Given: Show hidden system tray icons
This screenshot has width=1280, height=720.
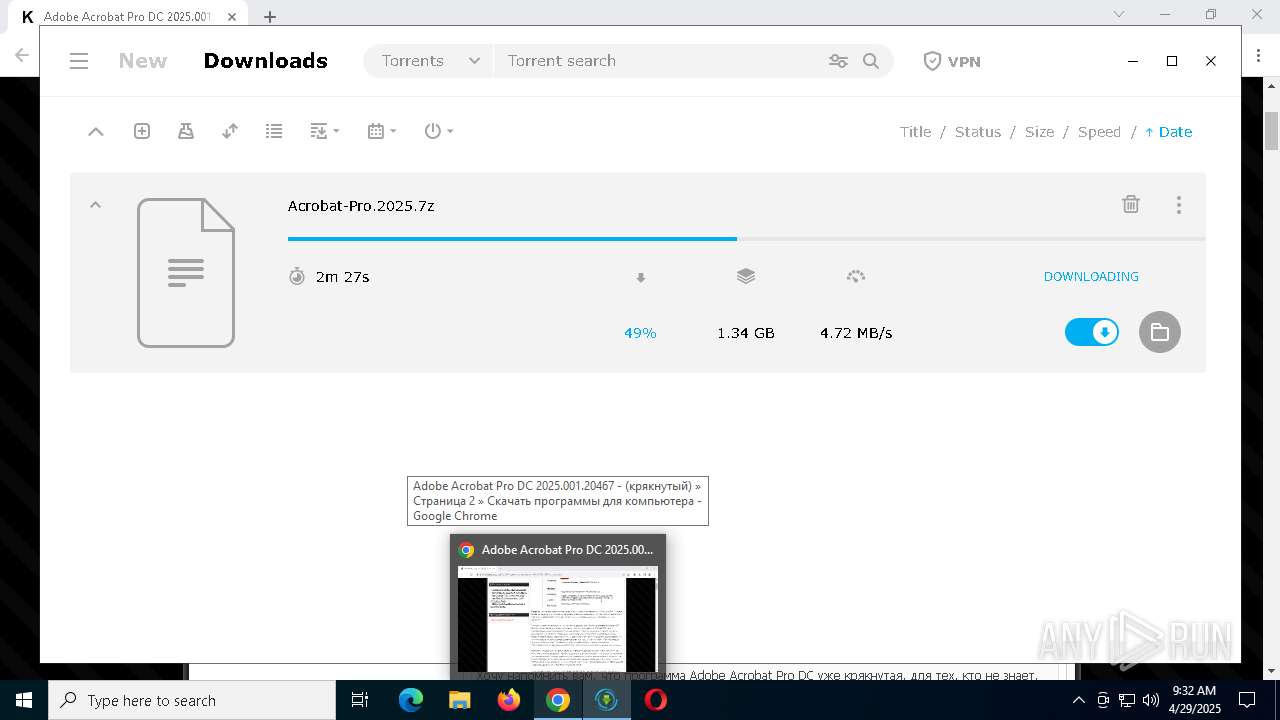Looking at the screenshot, I should 1078,700.
